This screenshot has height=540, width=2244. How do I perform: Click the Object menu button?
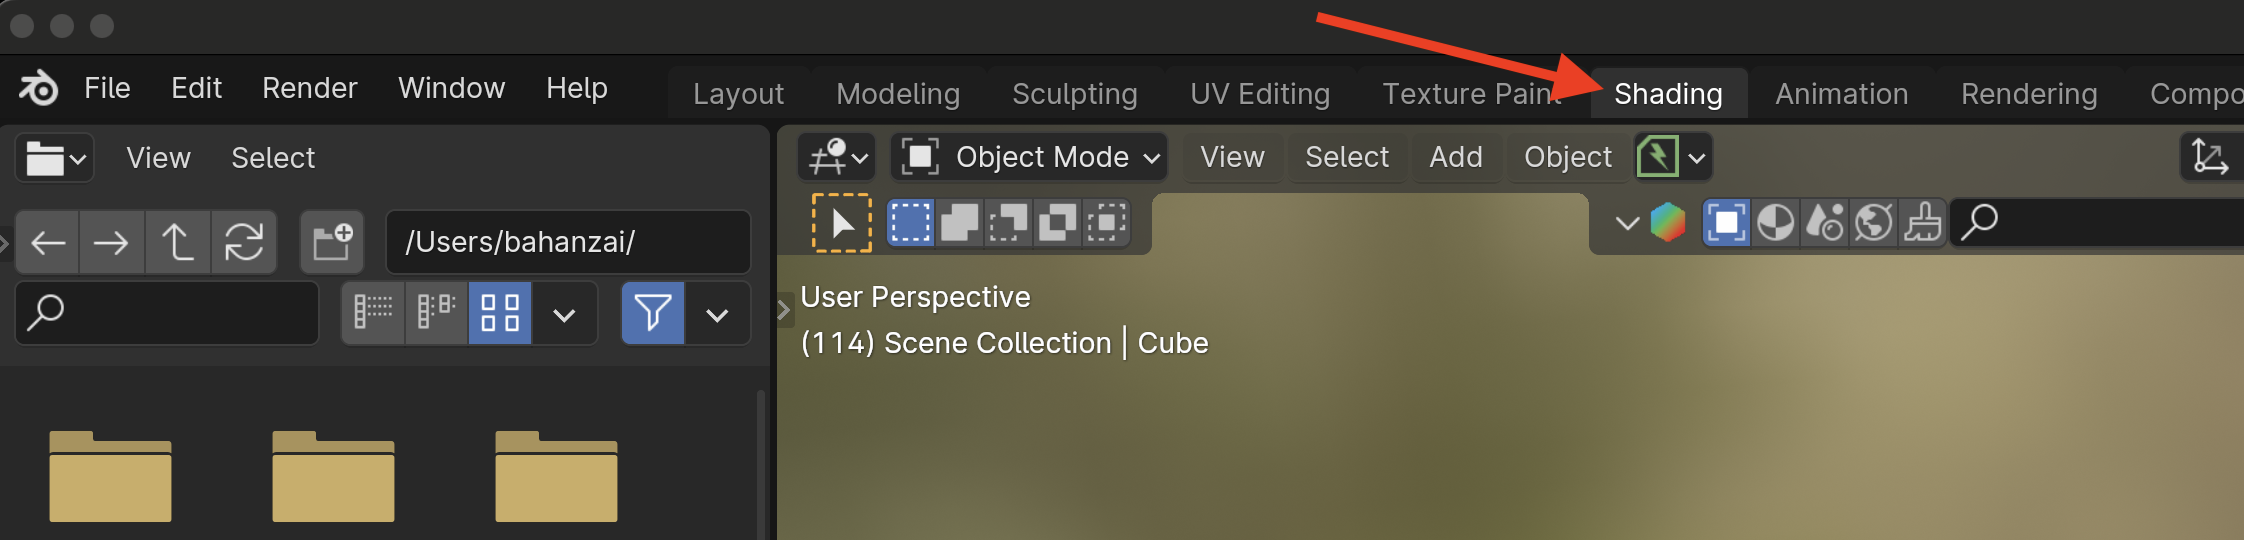[x=1568, y=157]
